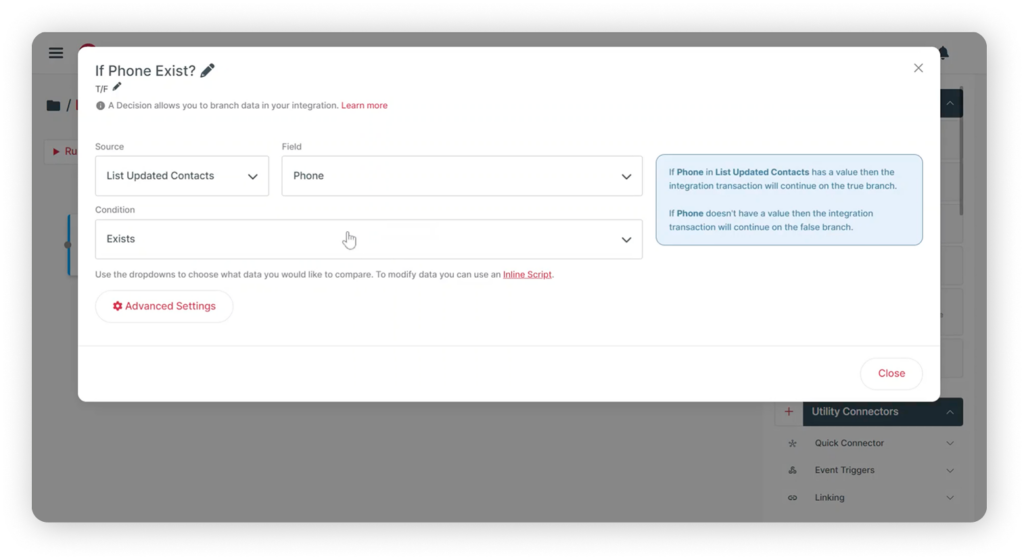Expand the Event Triggers section
The image size is (1024, 559).
click(950, 470)
